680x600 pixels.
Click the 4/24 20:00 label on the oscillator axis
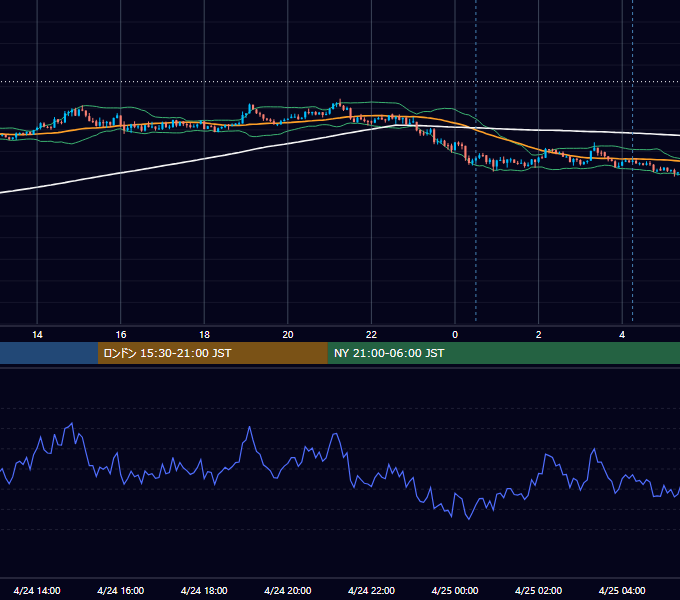tap(288, 590)
